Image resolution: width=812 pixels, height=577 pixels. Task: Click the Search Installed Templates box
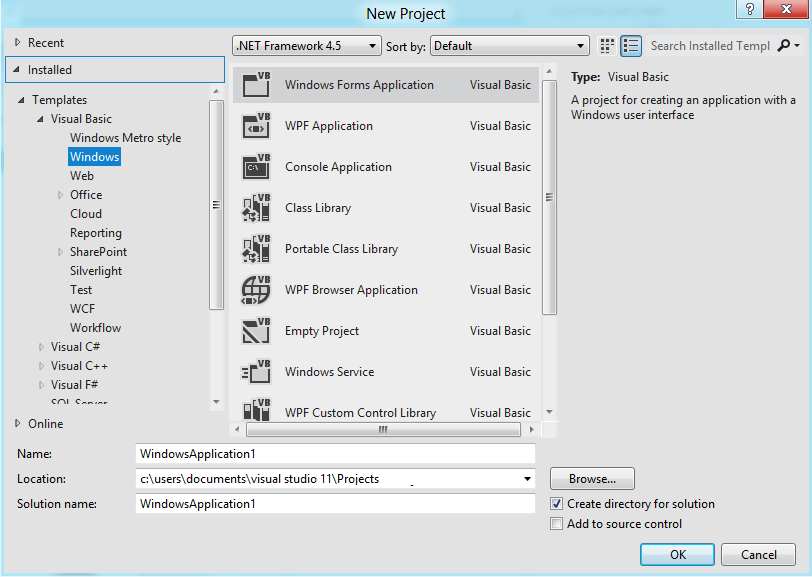710,46
